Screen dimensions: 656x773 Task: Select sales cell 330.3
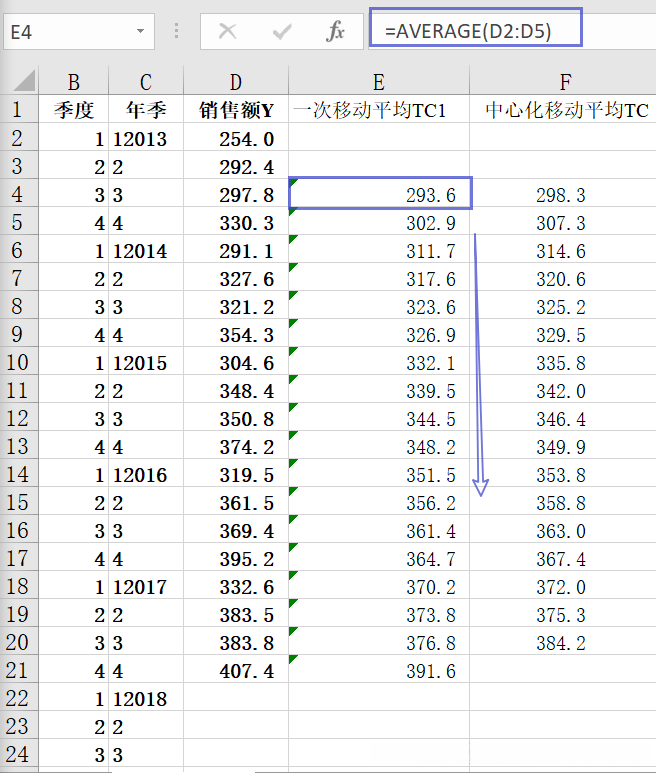[x=236, y=221]
